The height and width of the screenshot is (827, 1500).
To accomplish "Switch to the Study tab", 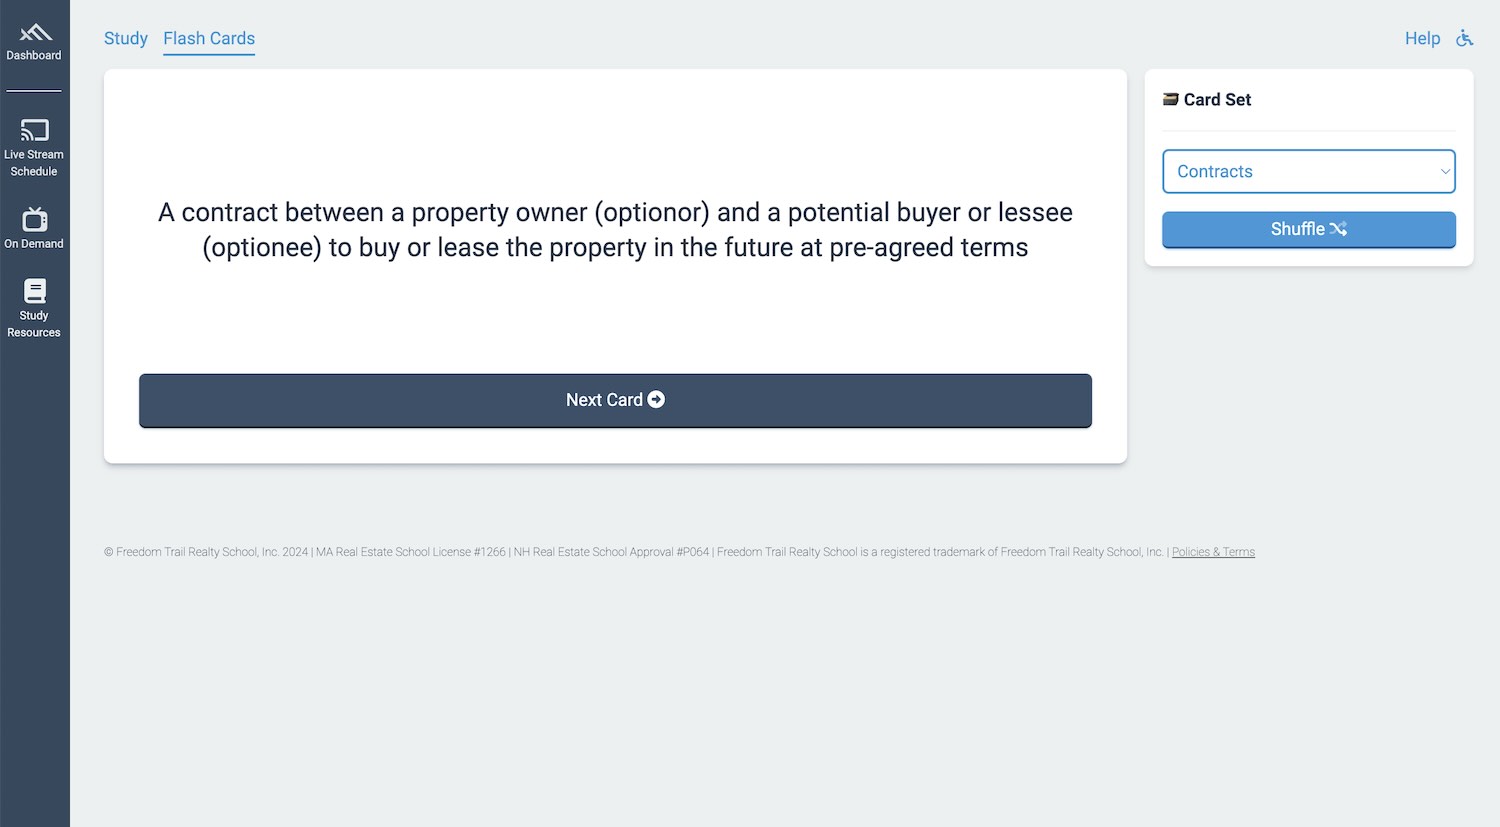I will point(125,38).
